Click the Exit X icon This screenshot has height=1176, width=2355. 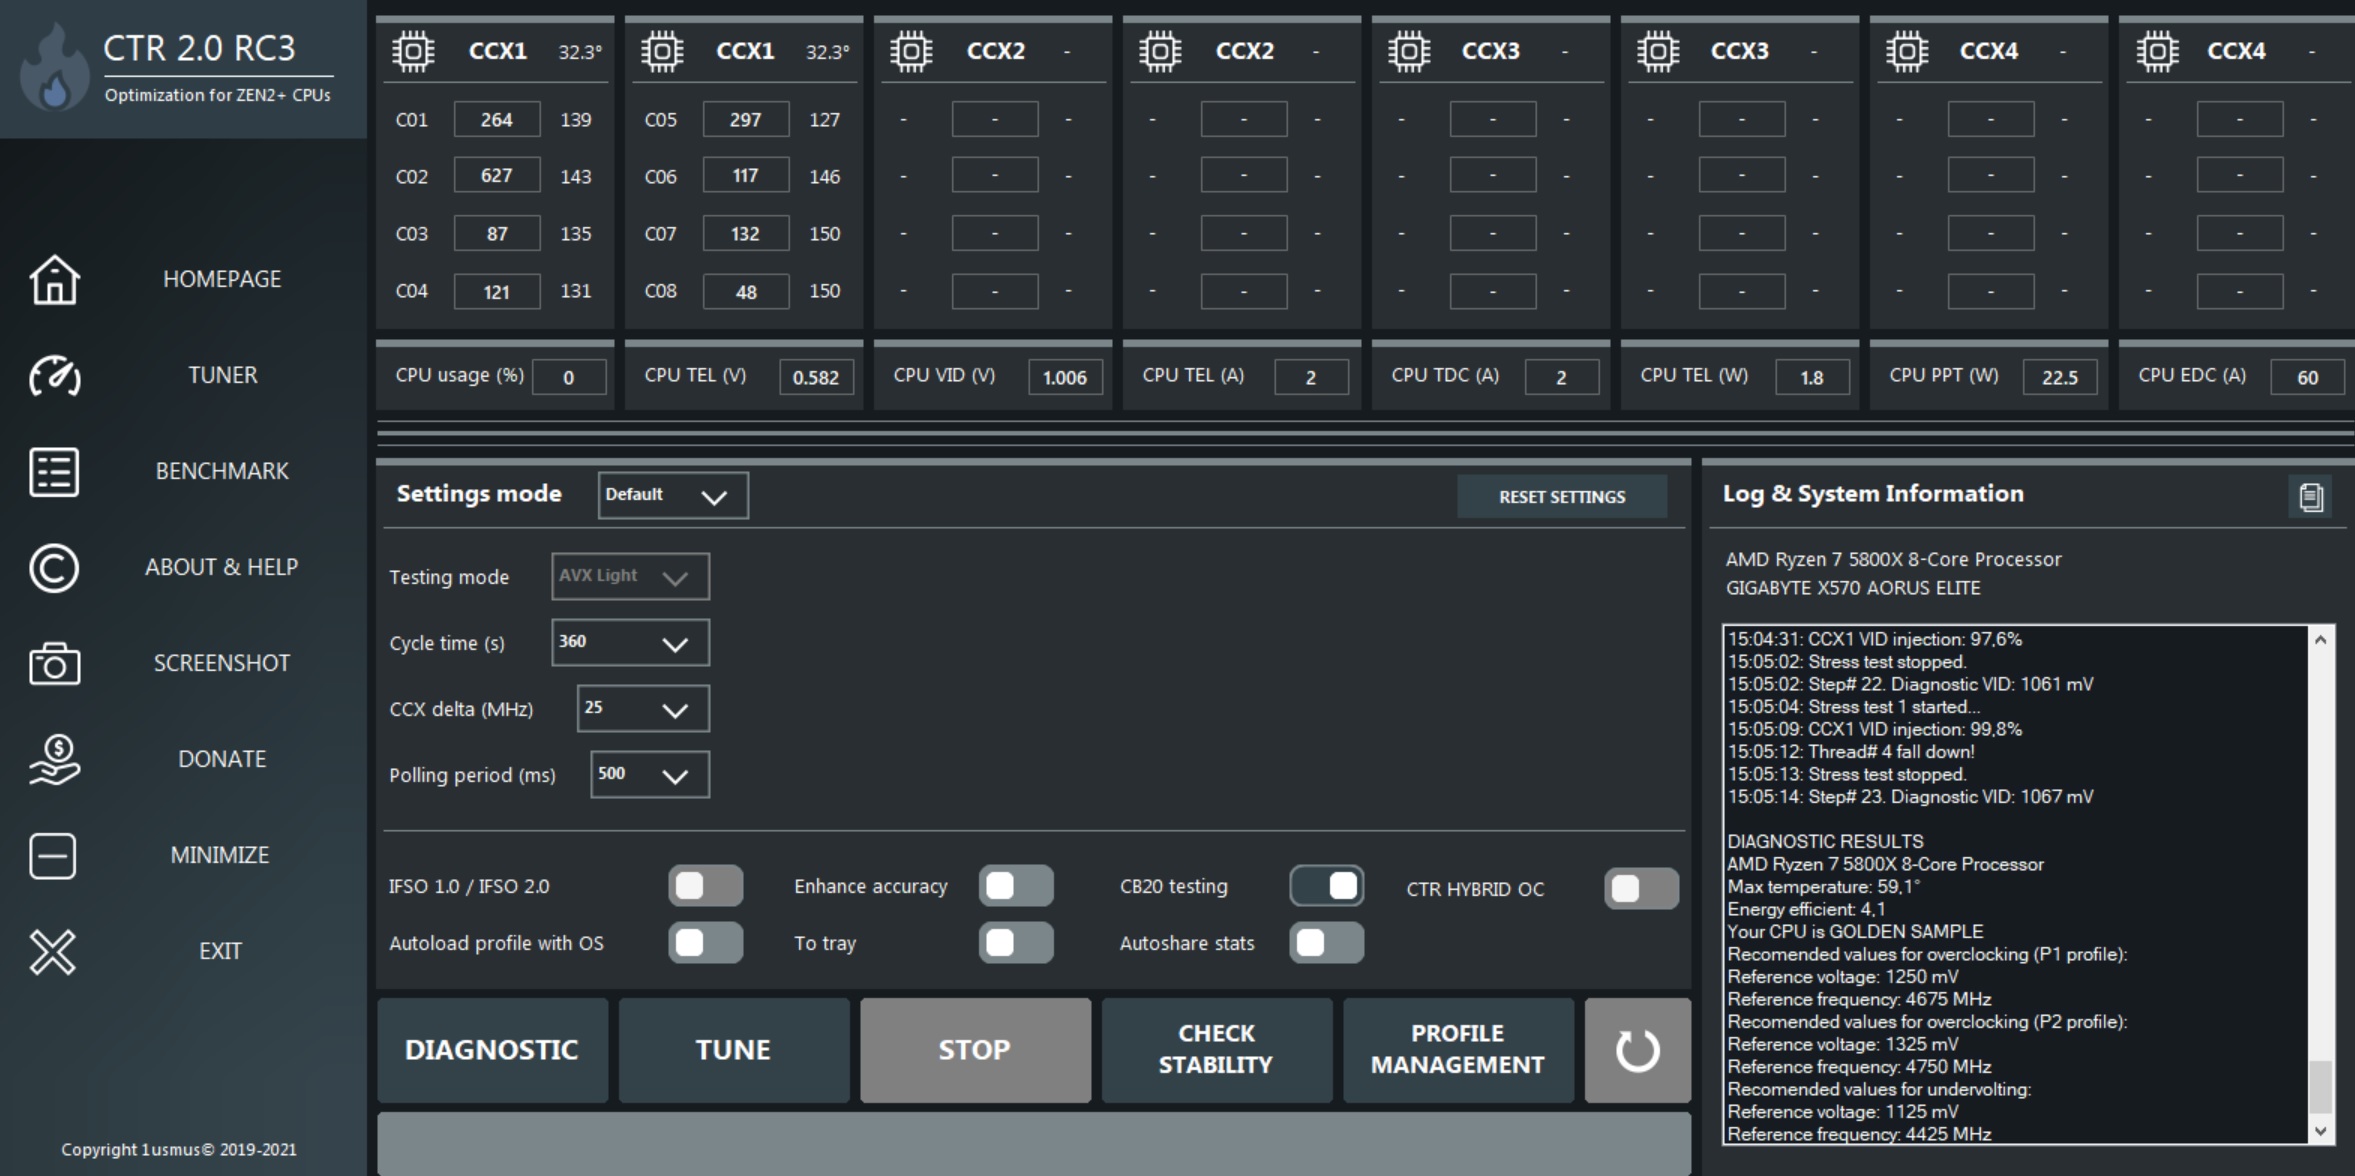tap(52, 951)
